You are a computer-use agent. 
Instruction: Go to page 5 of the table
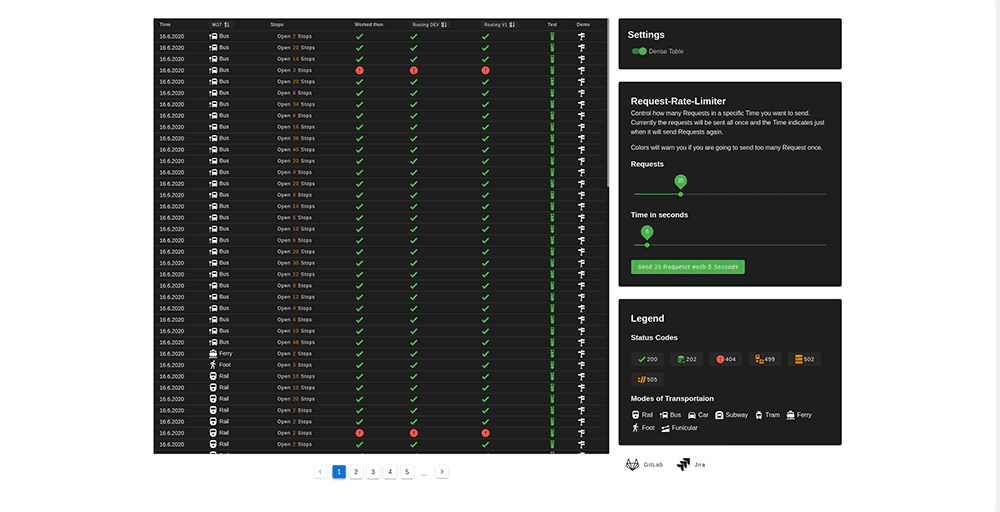click(407, 472)
